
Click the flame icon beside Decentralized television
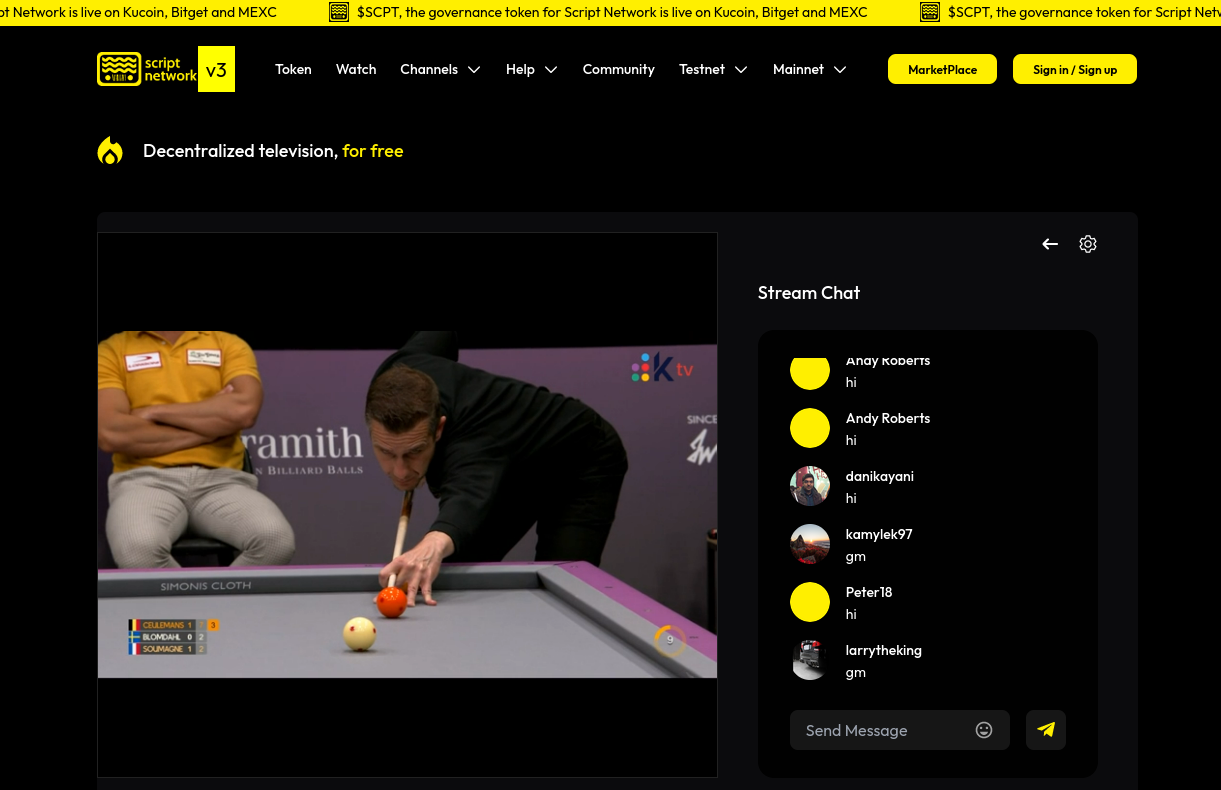110,151
